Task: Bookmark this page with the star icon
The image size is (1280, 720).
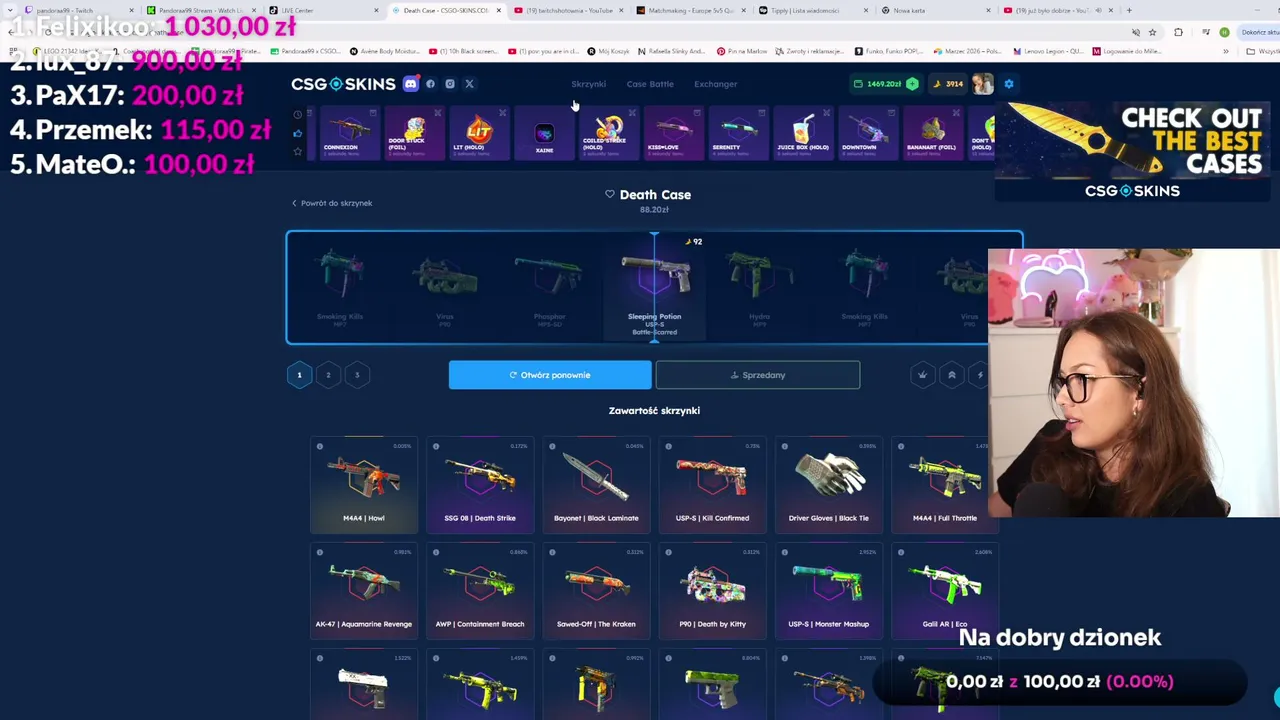Action: (1152, 32)
